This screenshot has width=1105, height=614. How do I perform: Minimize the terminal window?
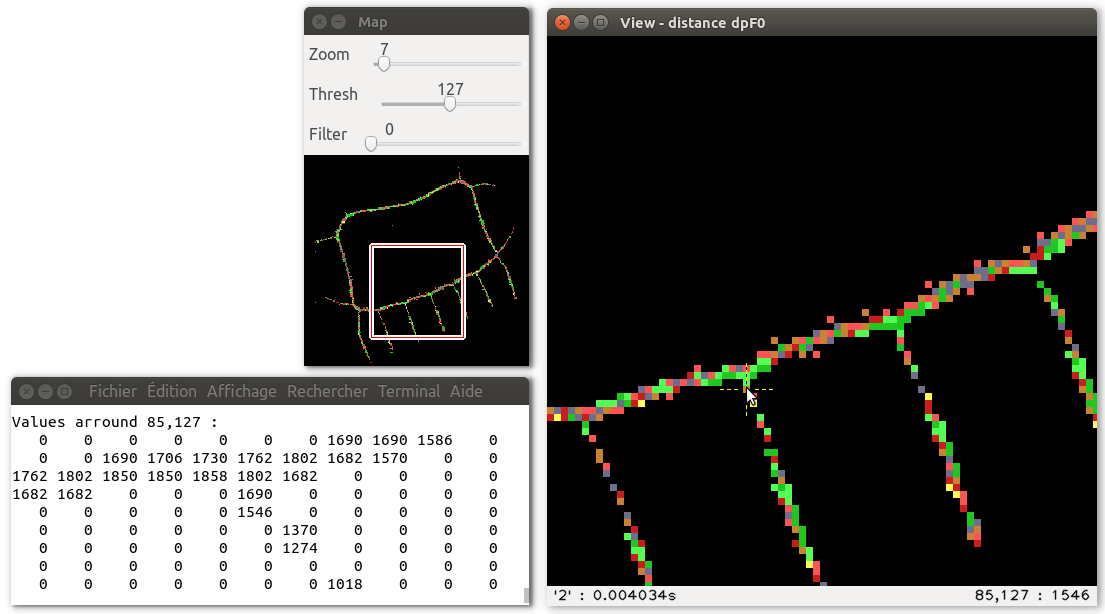(x=45, y=391)
